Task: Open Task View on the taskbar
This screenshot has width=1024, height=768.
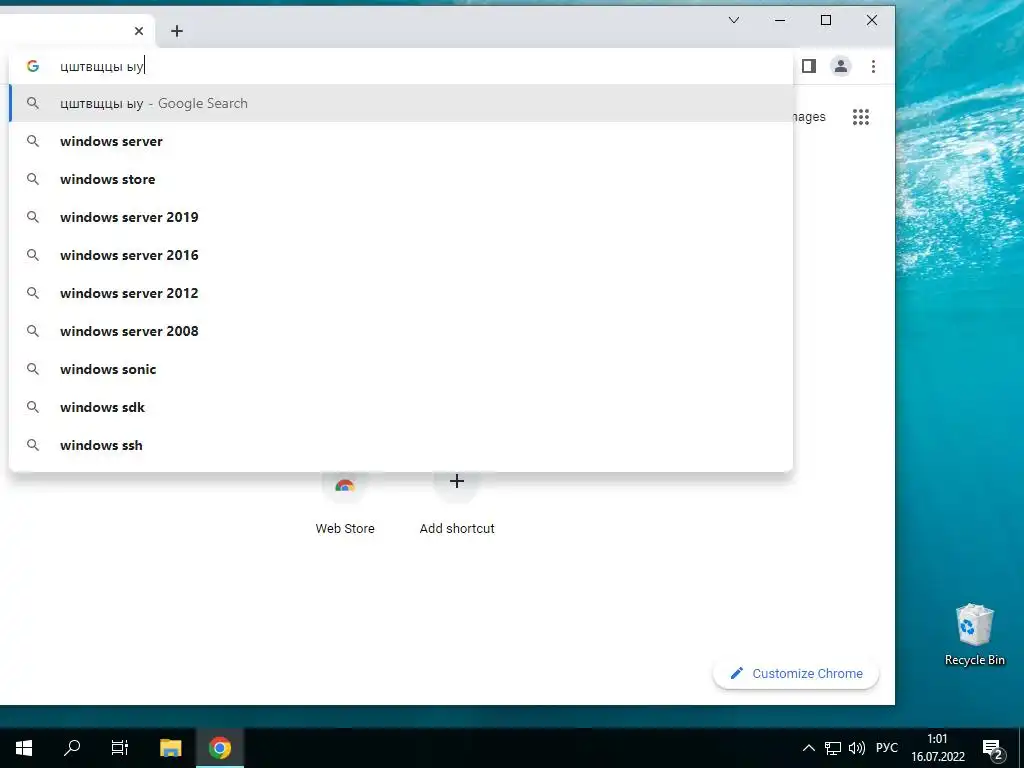Action: click(120, 748)
